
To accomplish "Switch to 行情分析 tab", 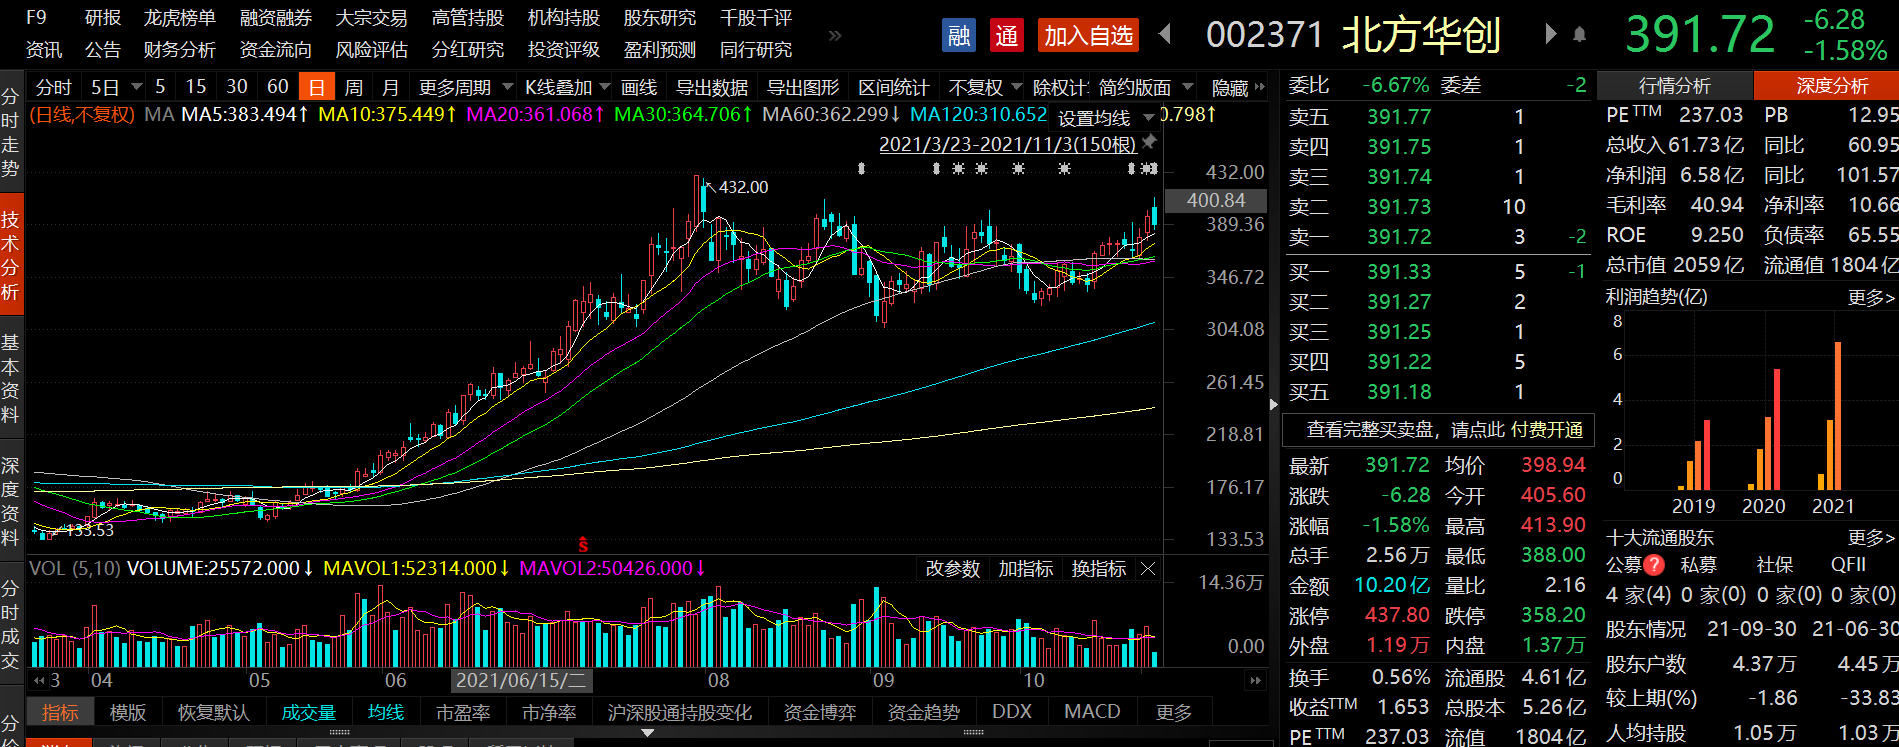I will click(1675, 85).
